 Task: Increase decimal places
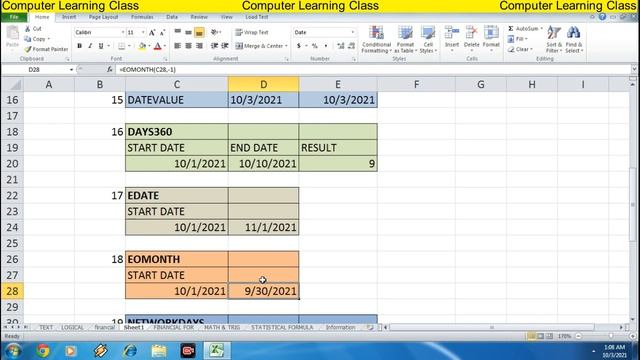click(x=340, y=46)
